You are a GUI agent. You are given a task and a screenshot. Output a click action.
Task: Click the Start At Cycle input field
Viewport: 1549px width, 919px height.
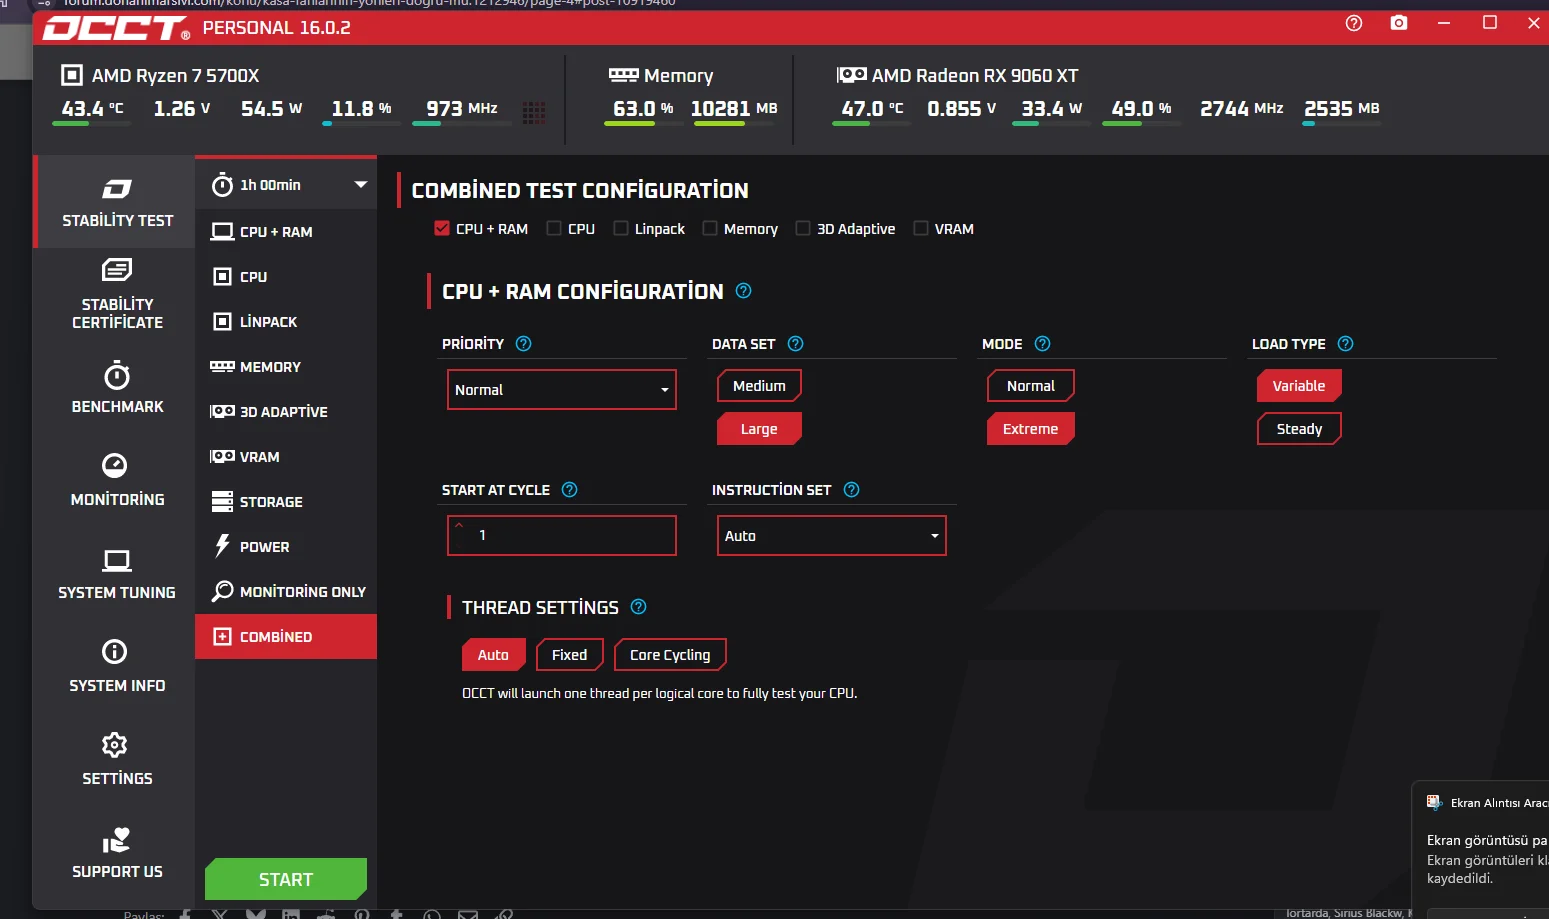point(562,536)
